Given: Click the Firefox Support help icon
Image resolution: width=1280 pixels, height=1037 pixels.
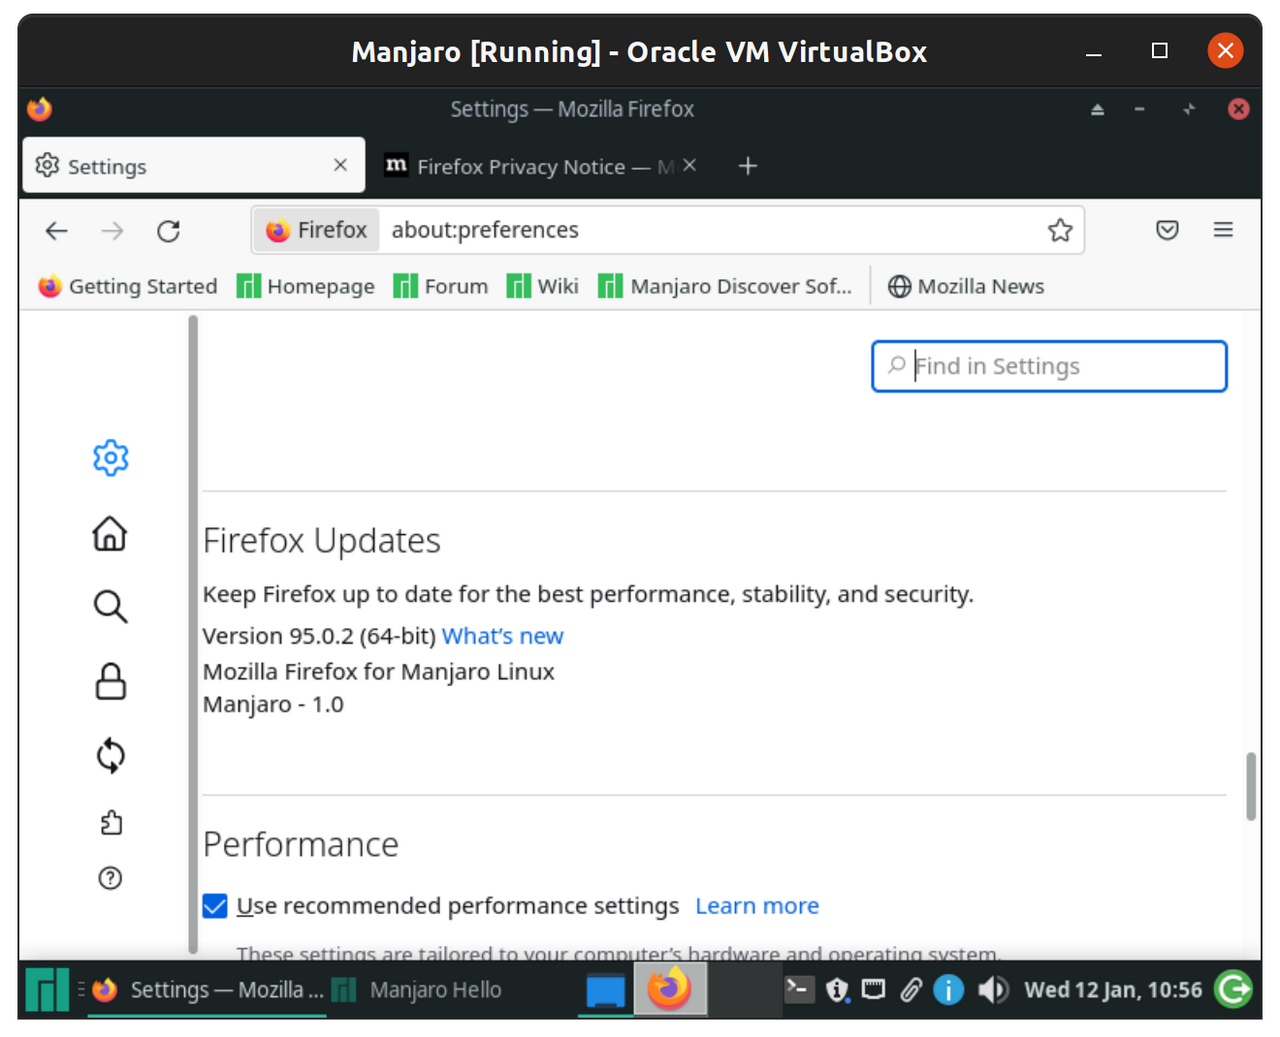Looking at the screenshot, I should 110,878.
